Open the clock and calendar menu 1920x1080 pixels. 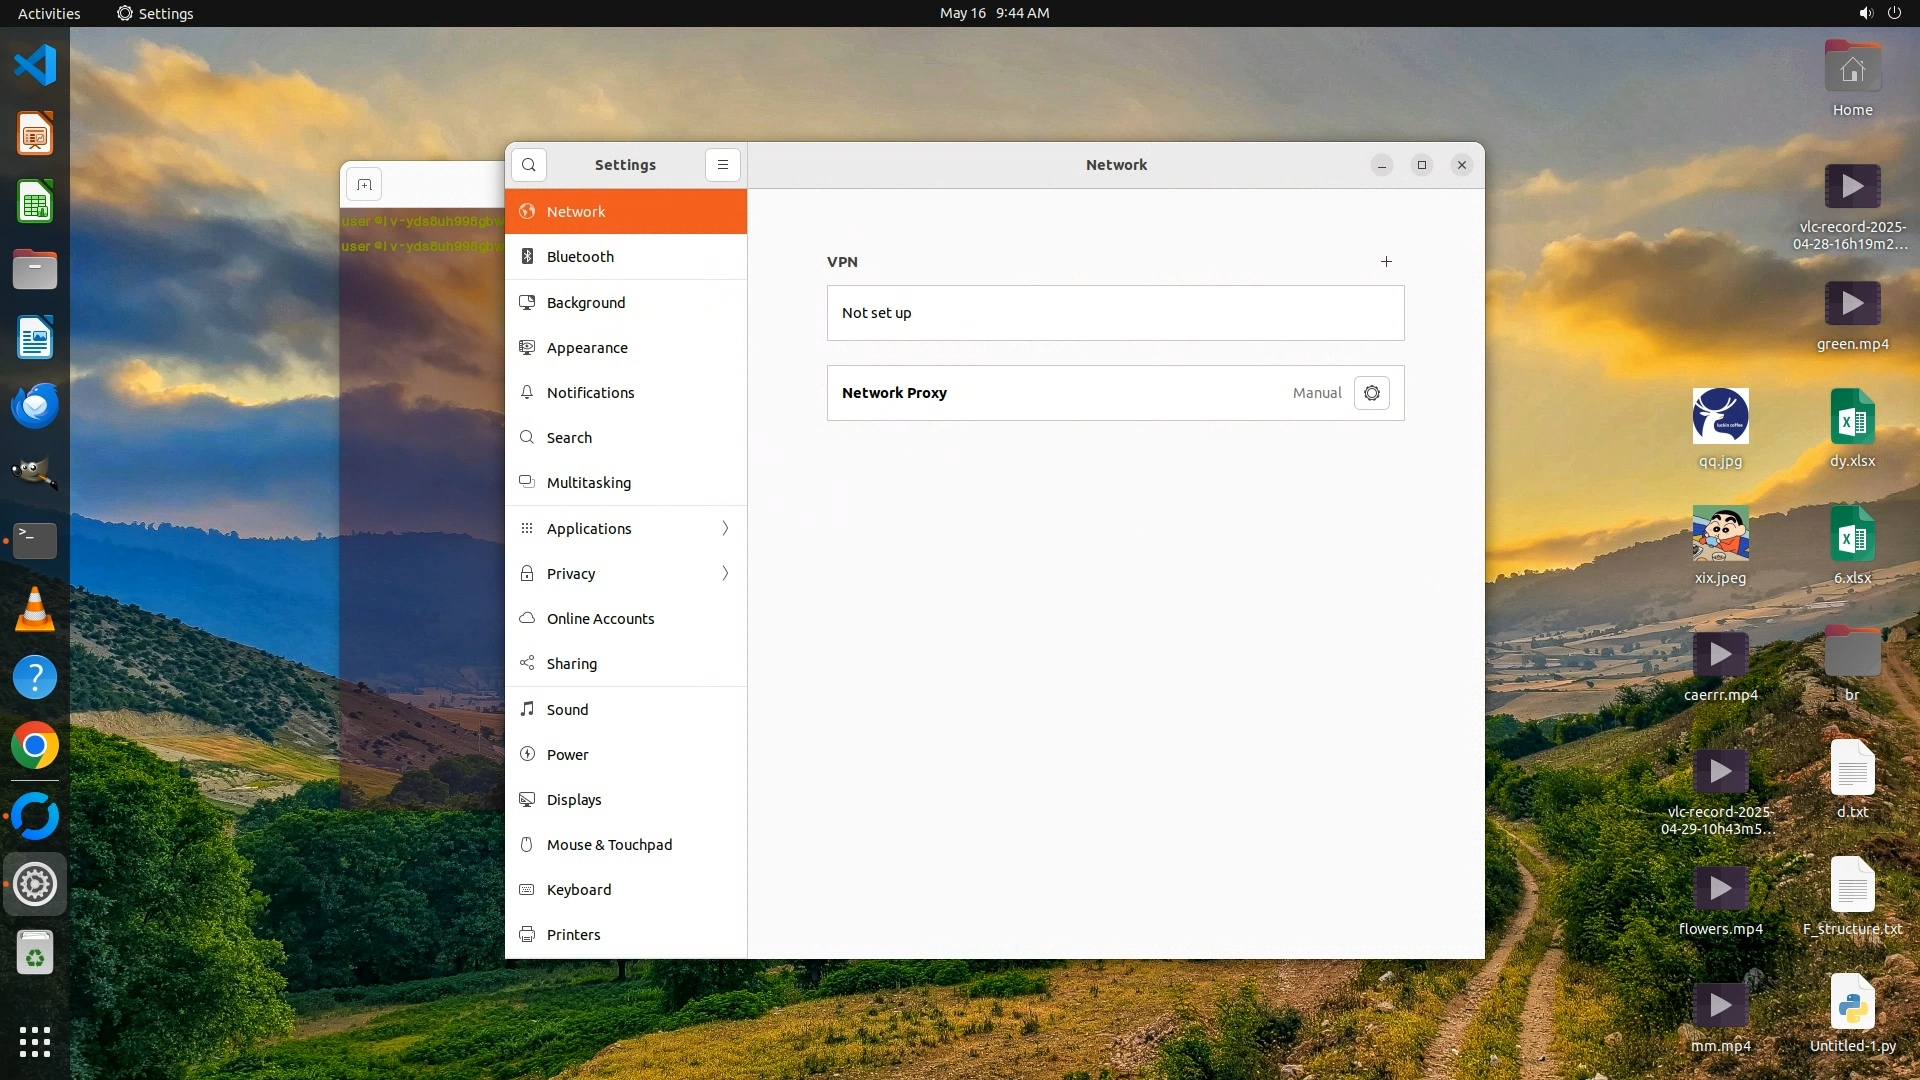click(x=994, y=13)
